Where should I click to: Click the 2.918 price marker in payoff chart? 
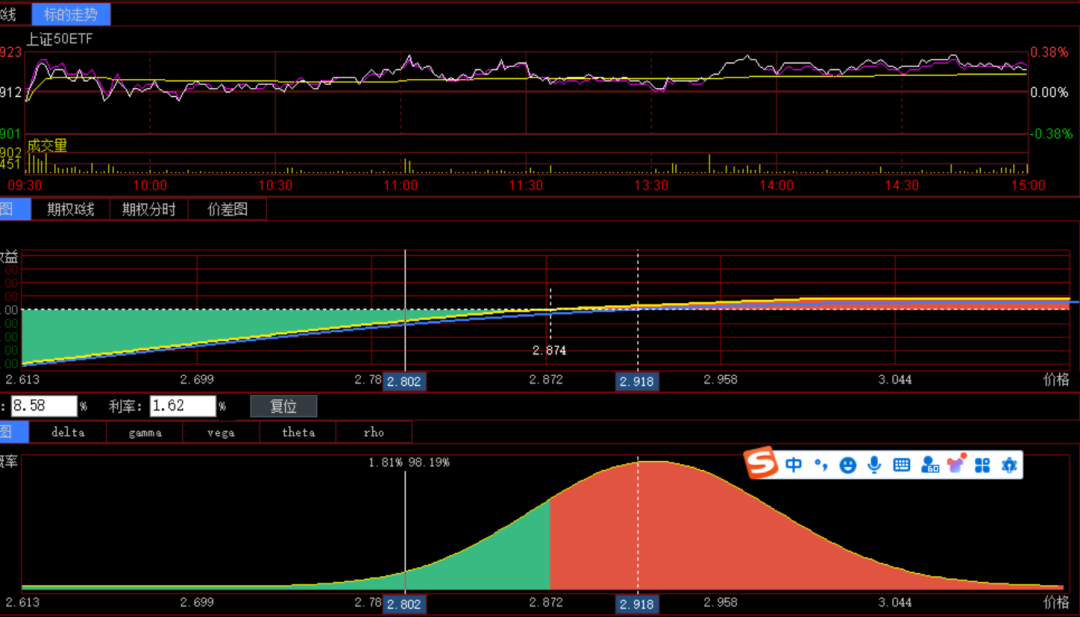pos(636,381)
